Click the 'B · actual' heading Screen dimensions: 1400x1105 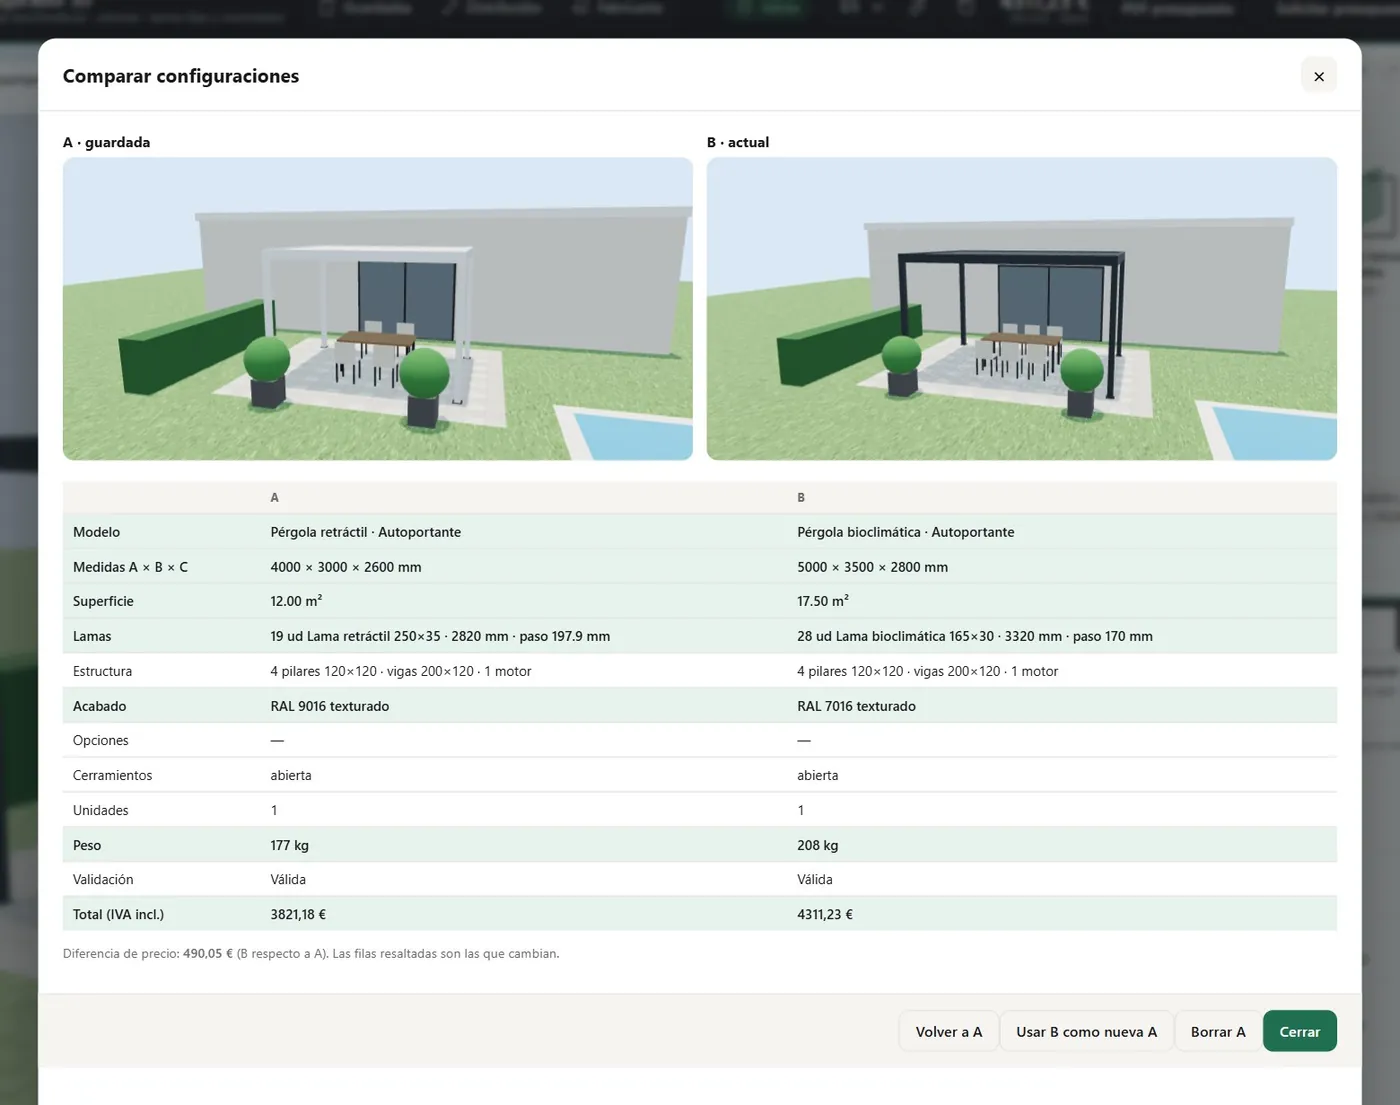coord(738,142)
